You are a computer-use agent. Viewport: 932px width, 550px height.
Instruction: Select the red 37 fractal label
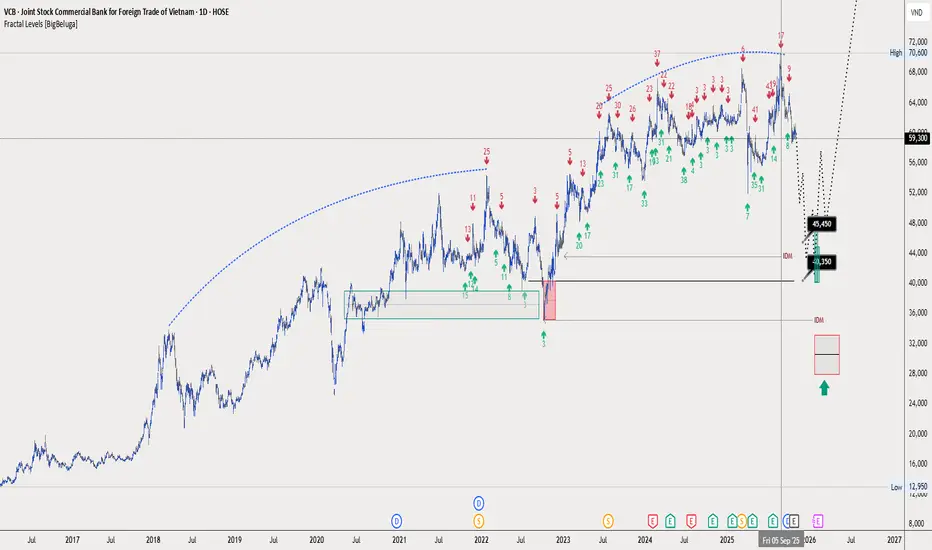coord(657,54)
